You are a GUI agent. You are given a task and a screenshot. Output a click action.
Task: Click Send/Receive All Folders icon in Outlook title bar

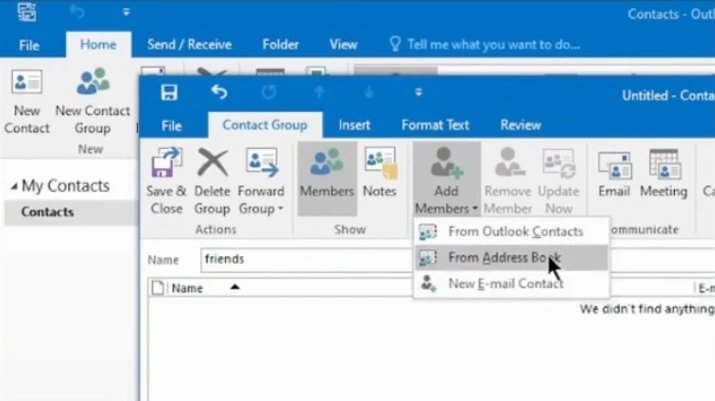(x=27, y=12)
